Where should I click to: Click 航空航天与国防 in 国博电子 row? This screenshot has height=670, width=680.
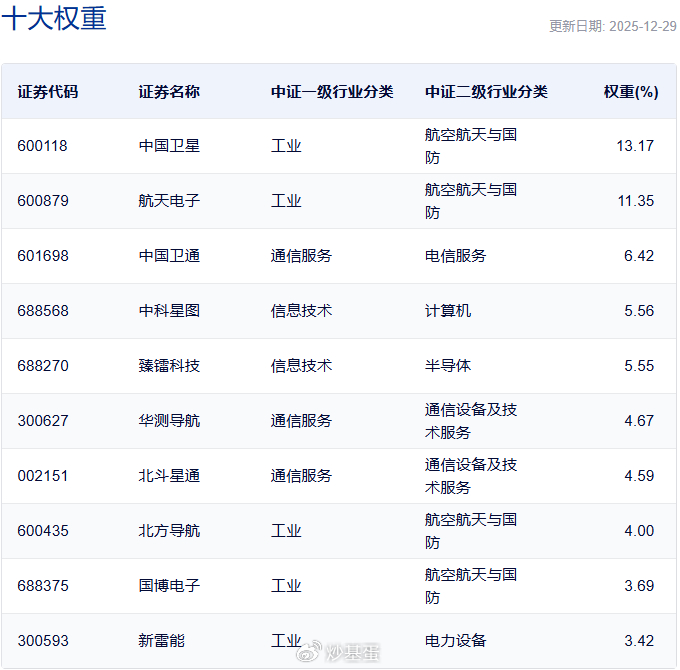click(471, 586)
